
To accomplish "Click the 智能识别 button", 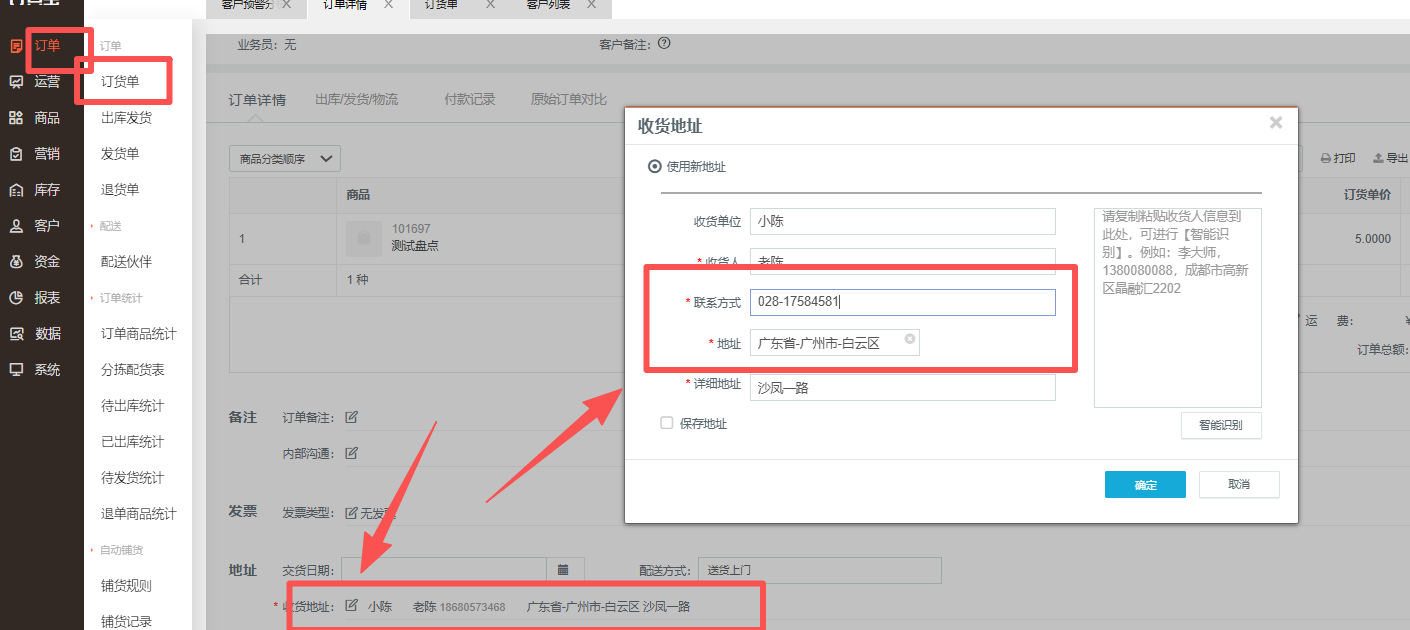I will coord(1221,425).
